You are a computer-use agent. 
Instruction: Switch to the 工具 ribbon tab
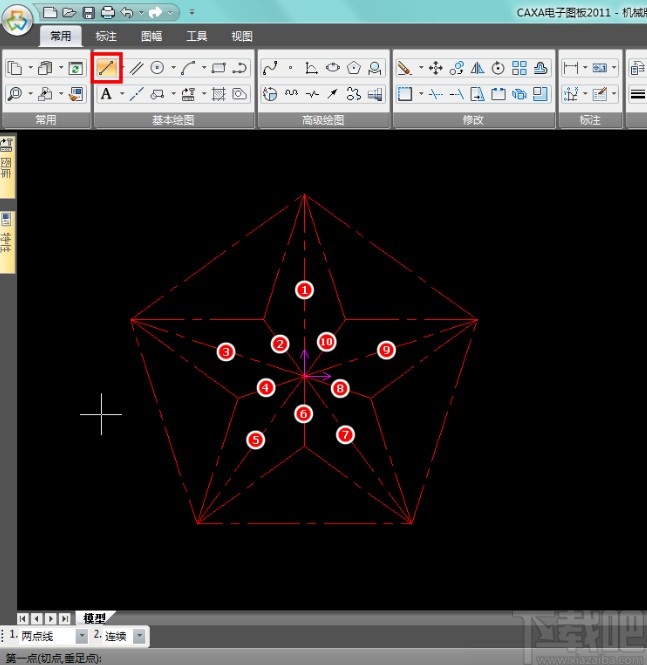(x=197, y=36)
